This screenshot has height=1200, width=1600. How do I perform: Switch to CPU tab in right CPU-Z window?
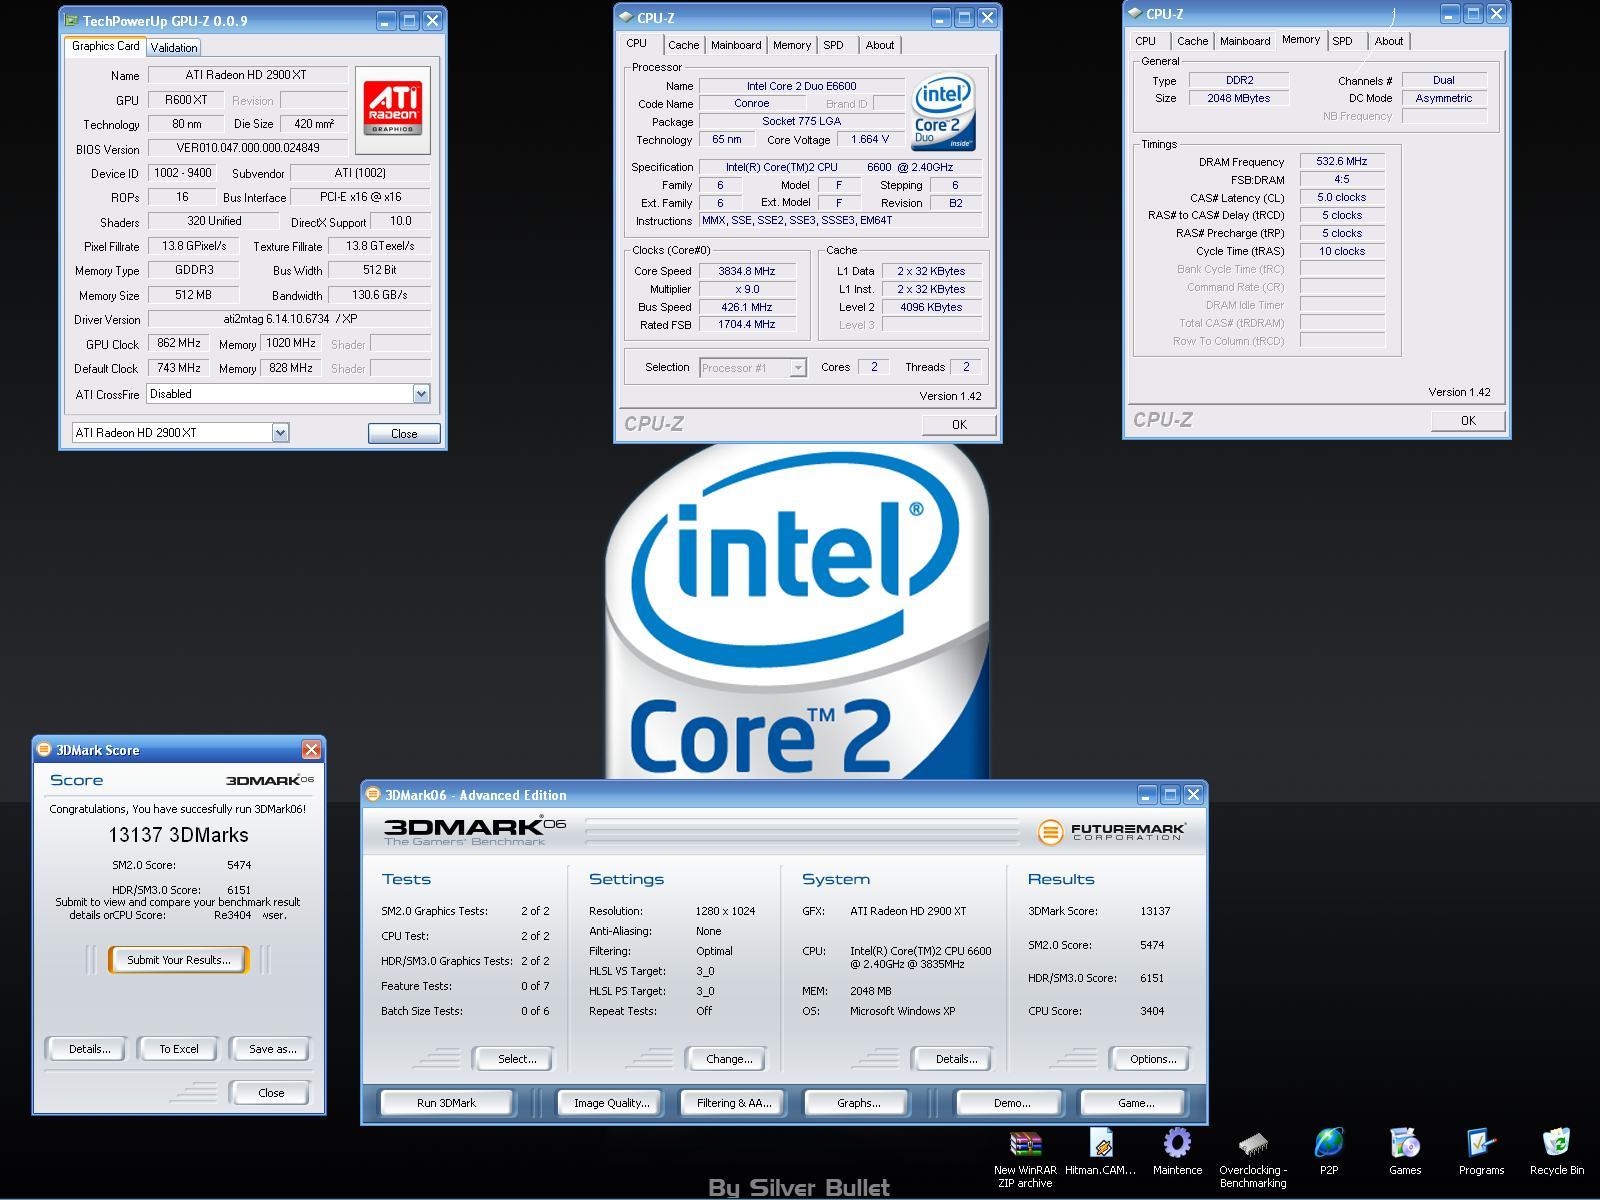[1146, 41]
